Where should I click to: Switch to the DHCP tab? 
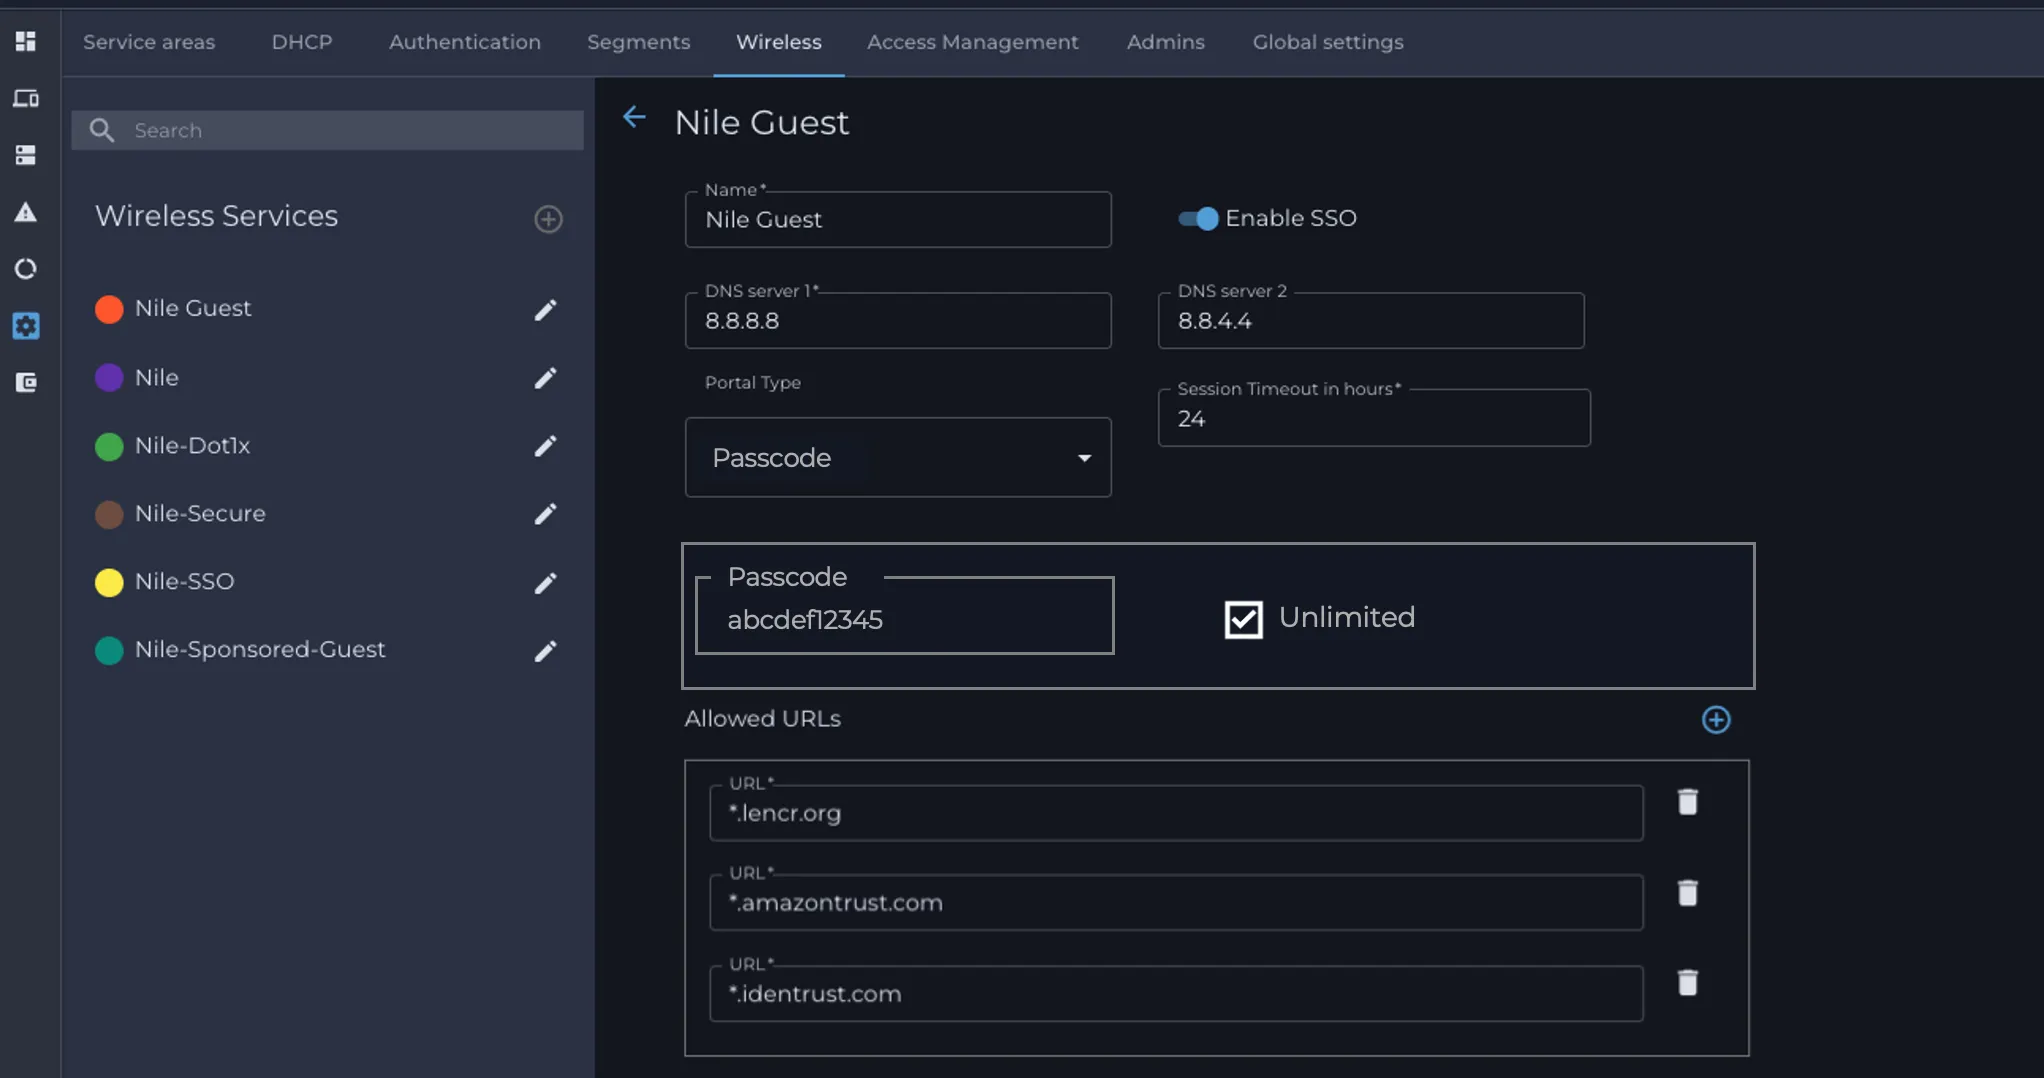pyautogui.click(x=302, y=42)
